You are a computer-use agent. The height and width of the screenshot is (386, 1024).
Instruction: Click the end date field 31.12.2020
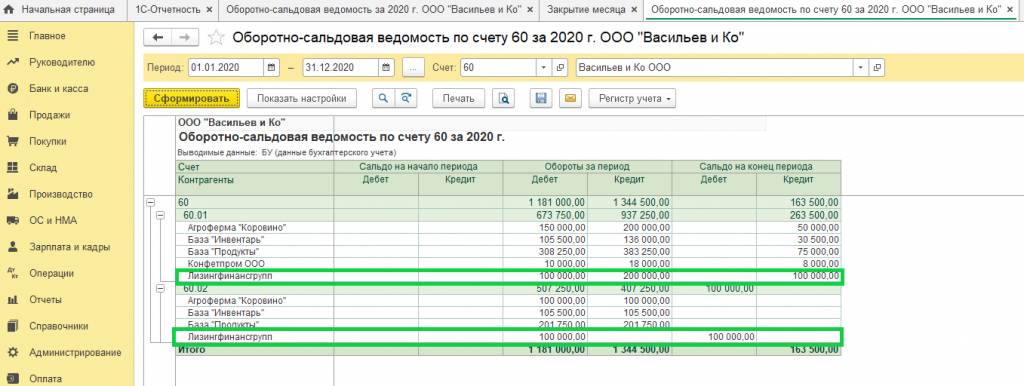click(x=340, y=67)
